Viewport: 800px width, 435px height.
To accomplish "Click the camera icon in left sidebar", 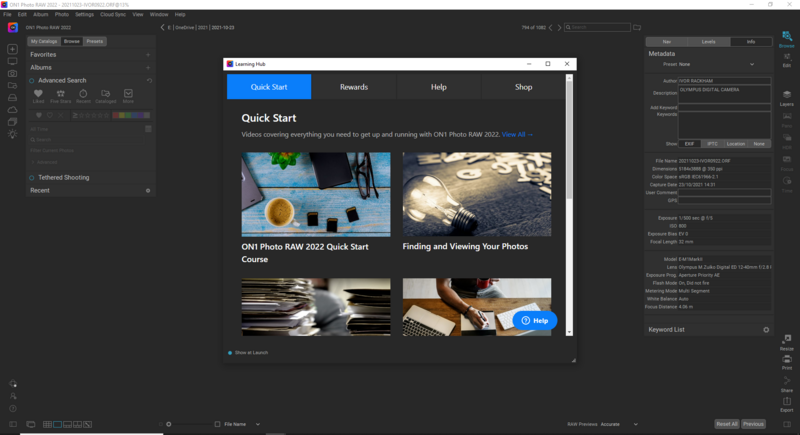I will point(13,73).
